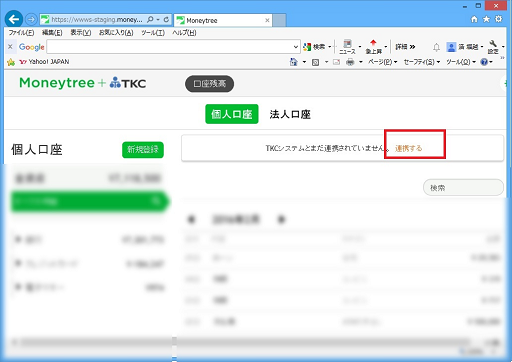Open the browser home page icon

474,19
